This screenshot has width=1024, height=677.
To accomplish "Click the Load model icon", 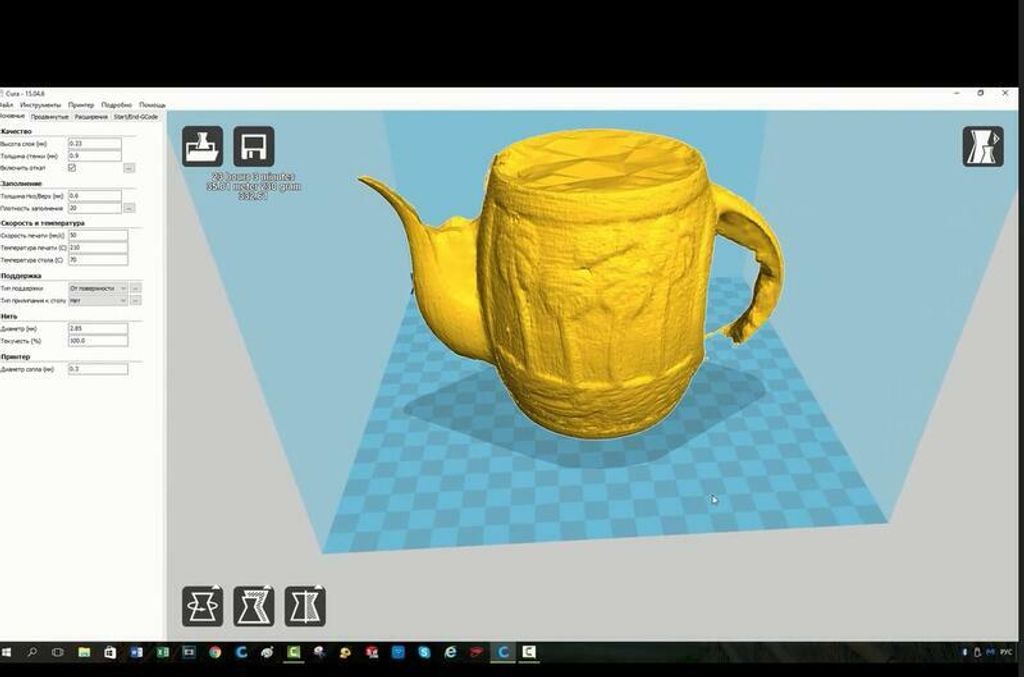I will point(202,146).
